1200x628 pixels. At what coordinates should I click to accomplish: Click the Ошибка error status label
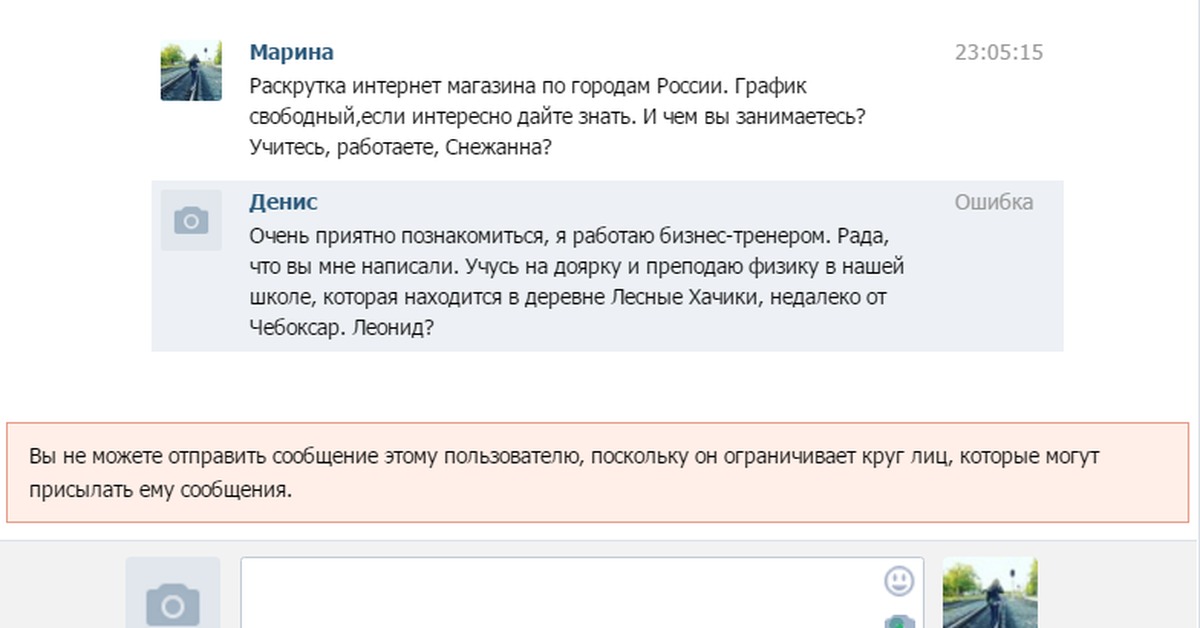[x=993, y=203]
